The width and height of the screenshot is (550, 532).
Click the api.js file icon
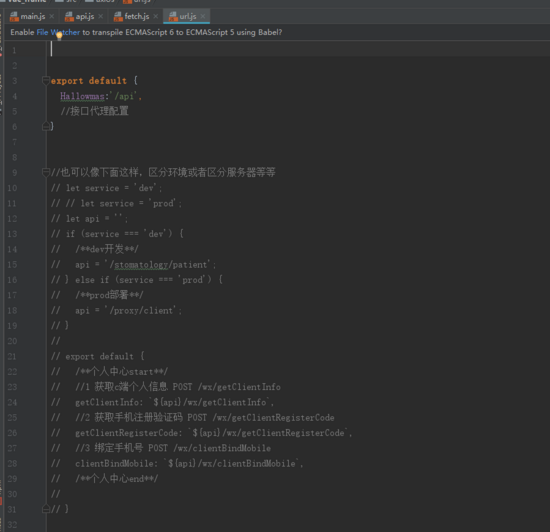click(x=69, y=16)
